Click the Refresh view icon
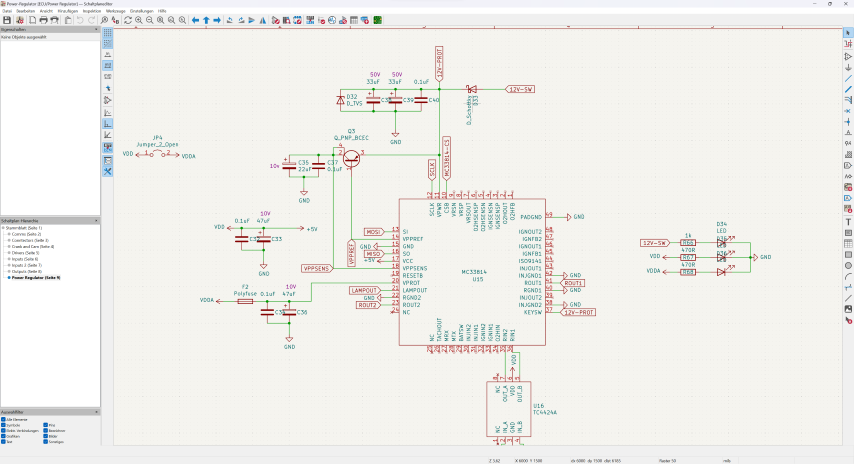Screen dimensions: 854x464 (x=127, y=20)
